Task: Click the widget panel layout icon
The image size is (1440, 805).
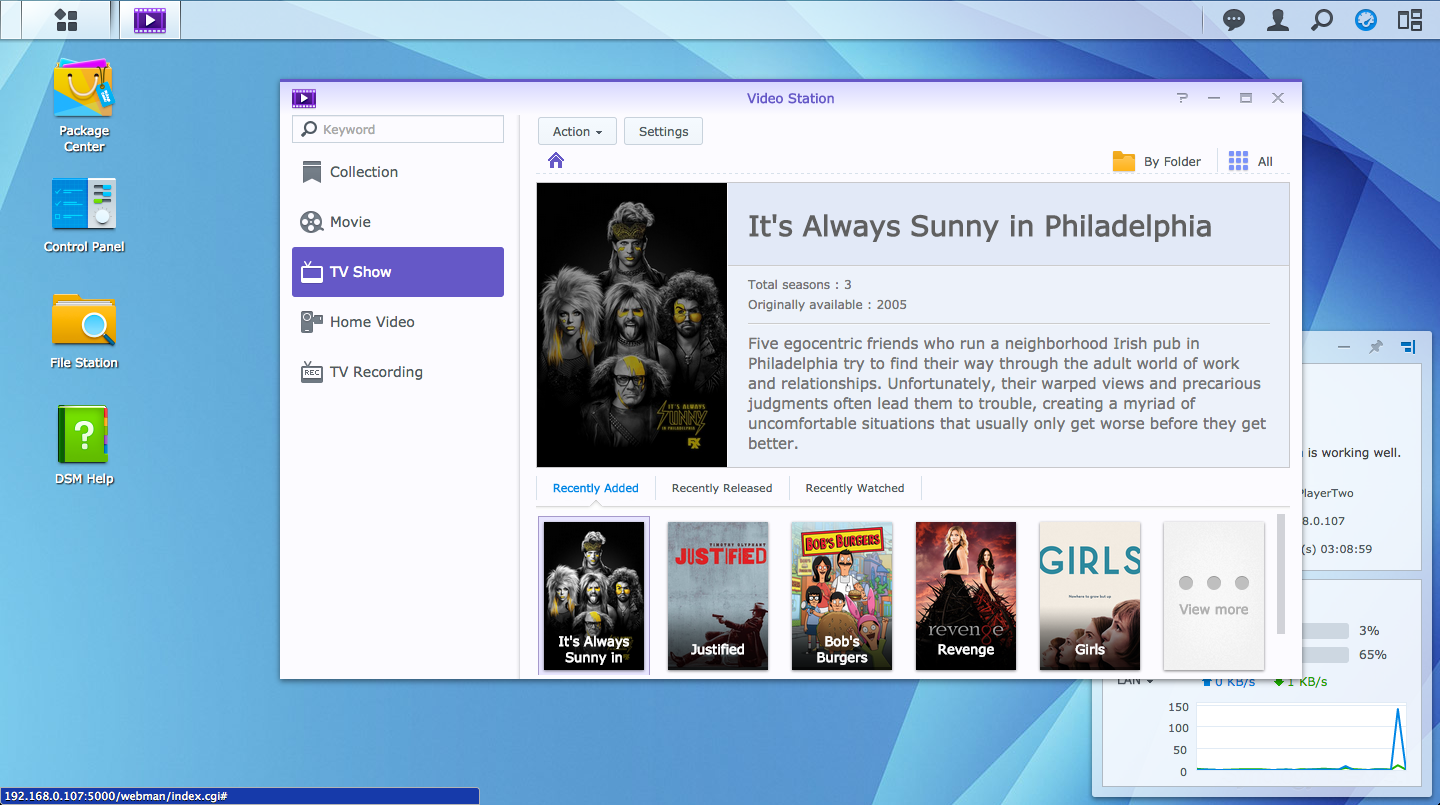Action: pyautogui.click(x=1408, y=347)
